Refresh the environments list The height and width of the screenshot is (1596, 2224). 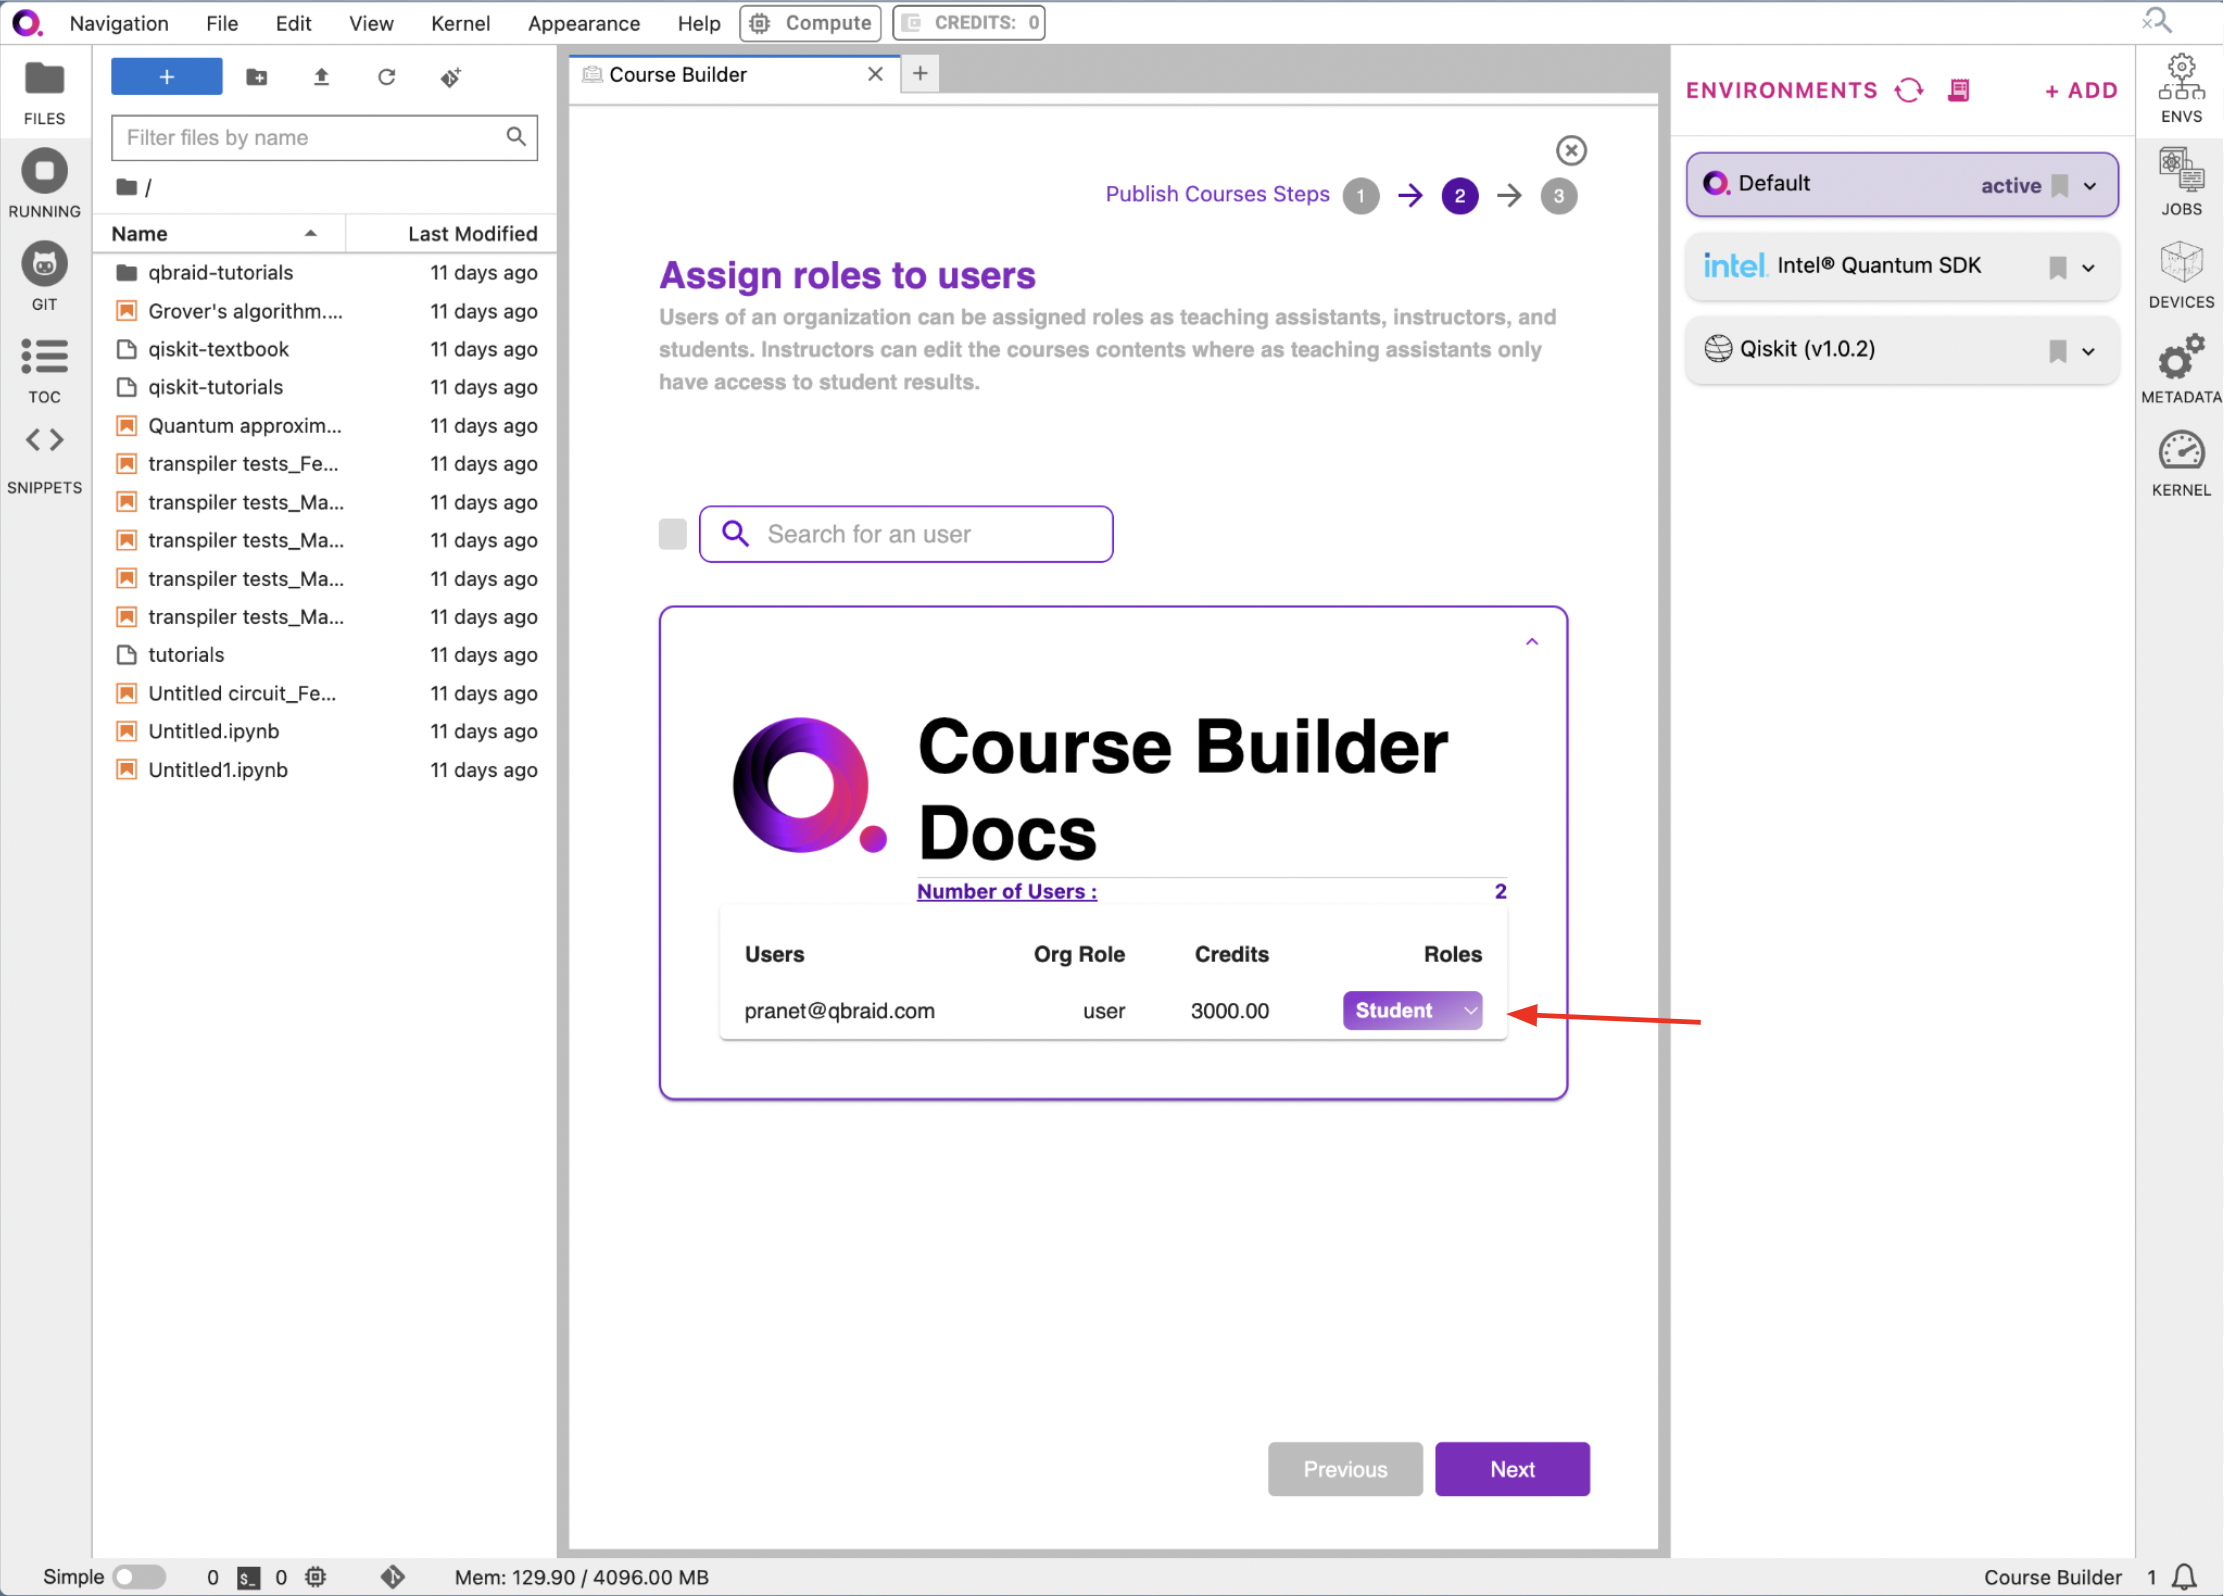tap(1909, 90)
